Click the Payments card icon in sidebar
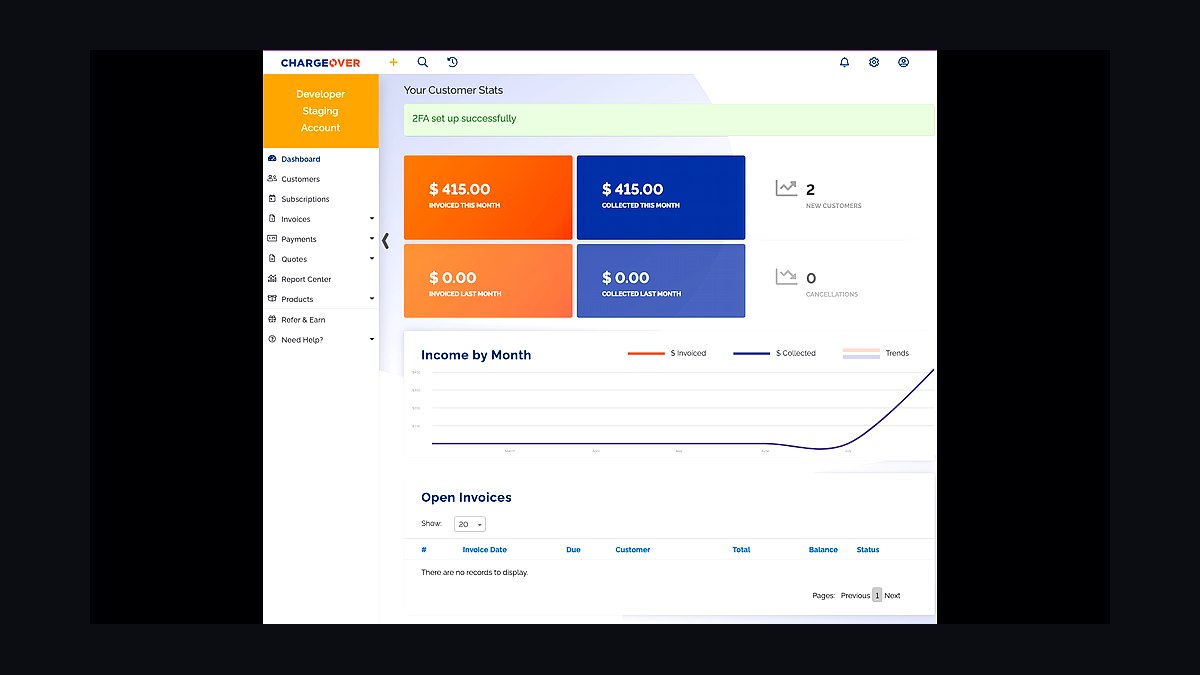 (272, 239)
